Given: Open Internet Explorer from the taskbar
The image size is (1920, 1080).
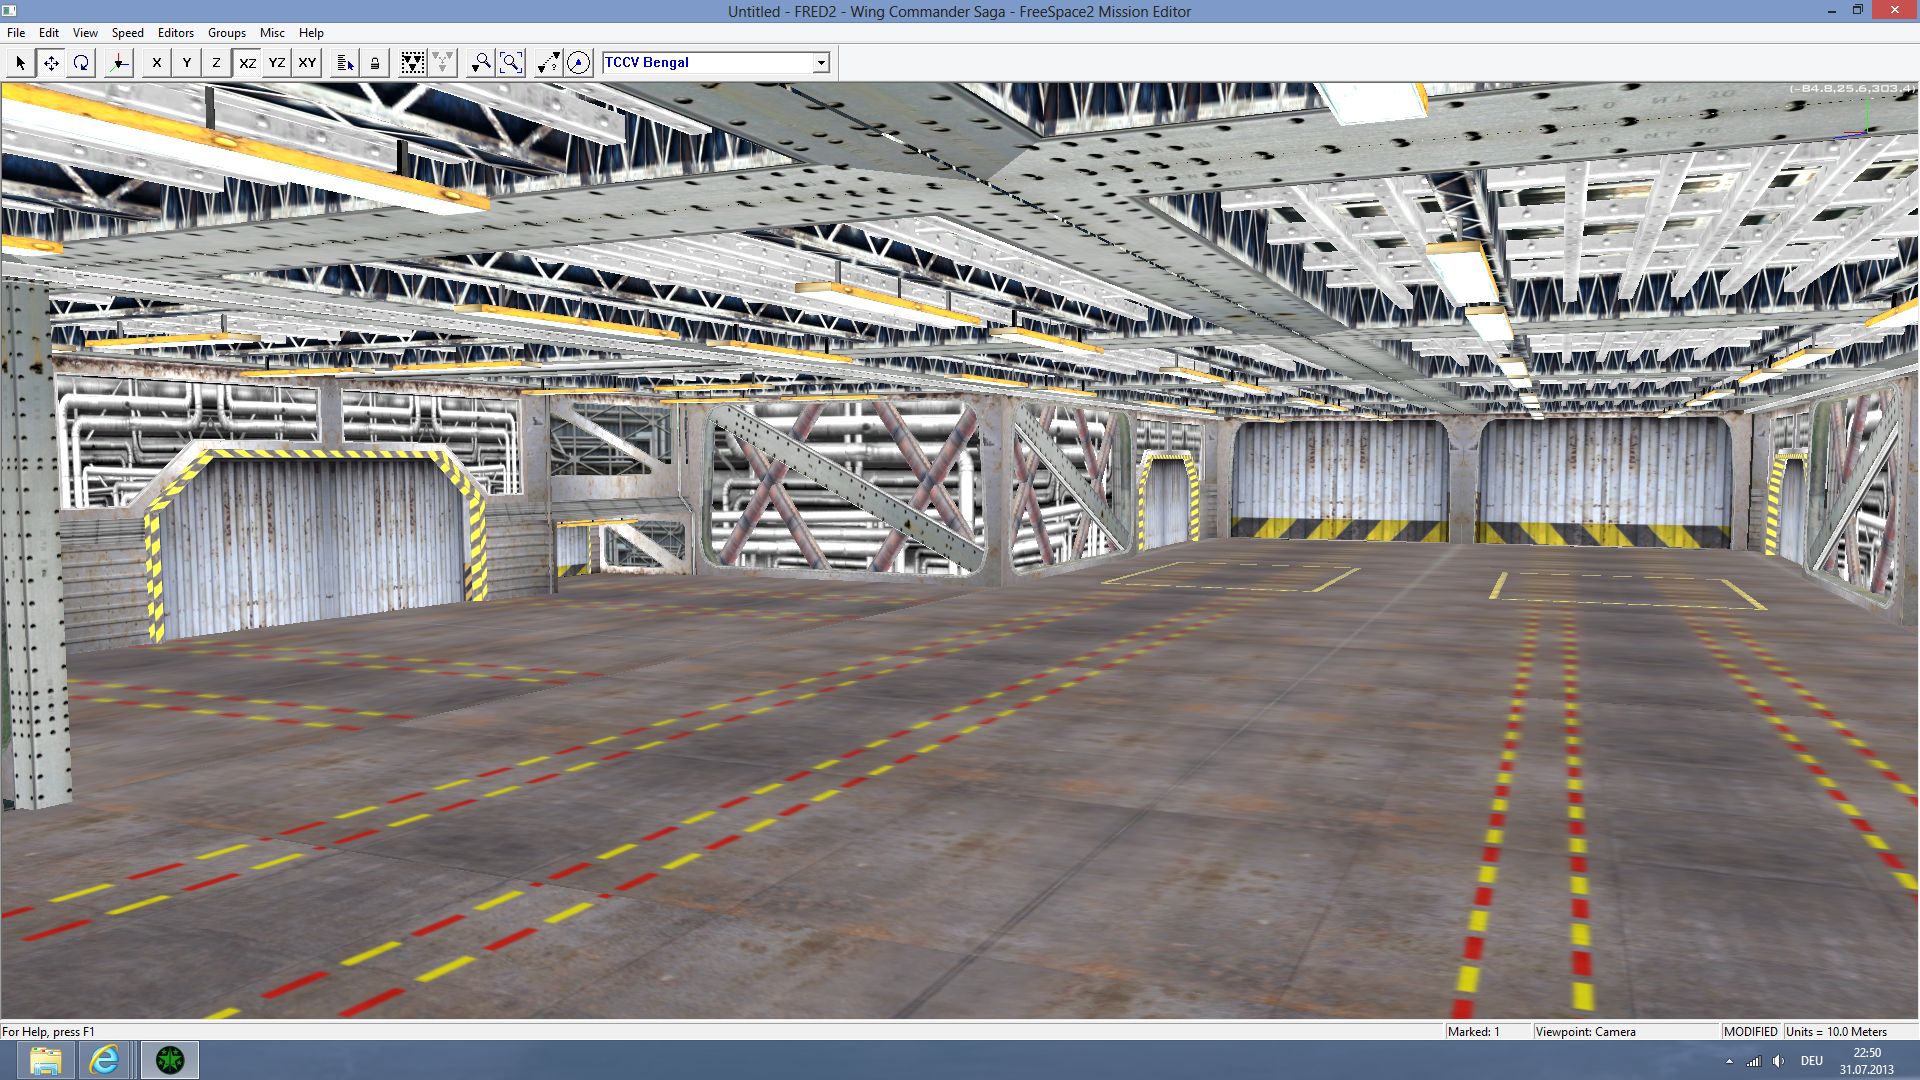Looking at the screenshot, I should pos(104,1060).
